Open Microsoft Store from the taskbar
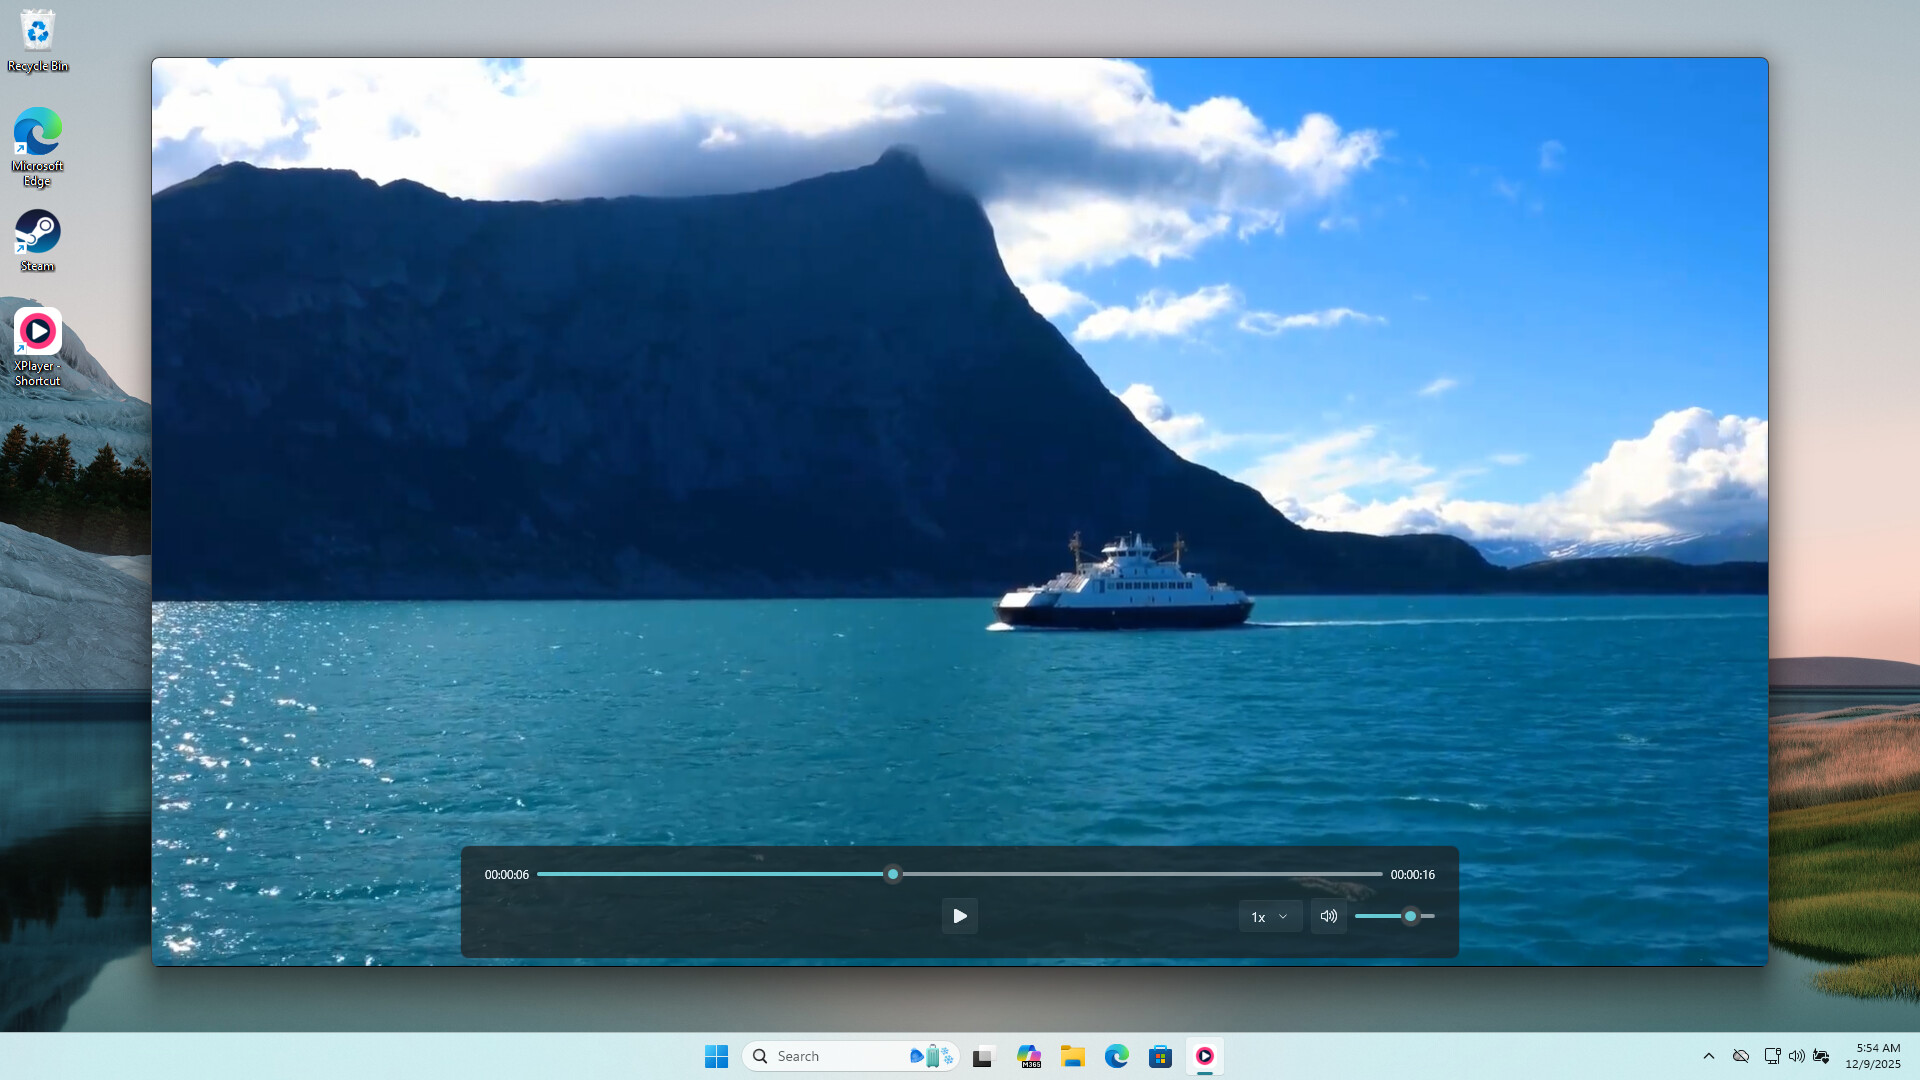 tap(1160, 1056)
